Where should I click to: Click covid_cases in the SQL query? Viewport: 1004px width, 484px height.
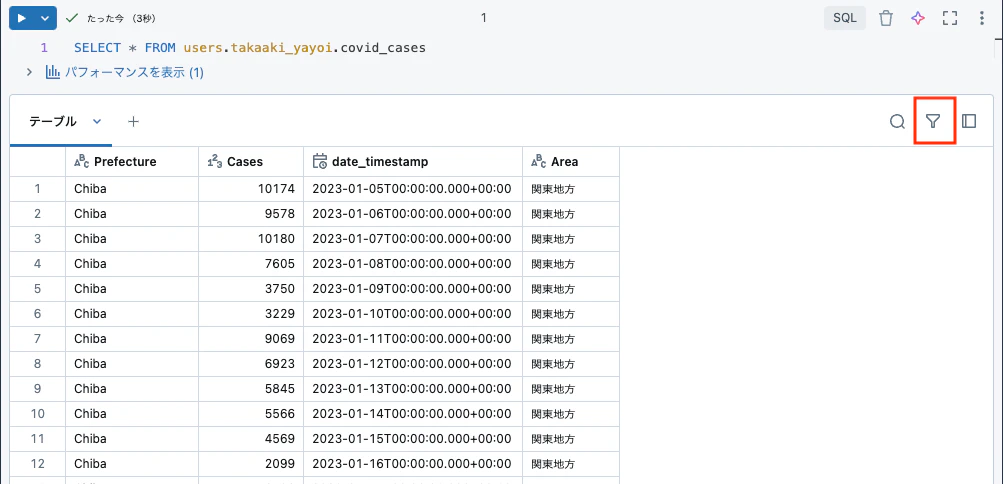pyautogui.click(x=384, y=47)
